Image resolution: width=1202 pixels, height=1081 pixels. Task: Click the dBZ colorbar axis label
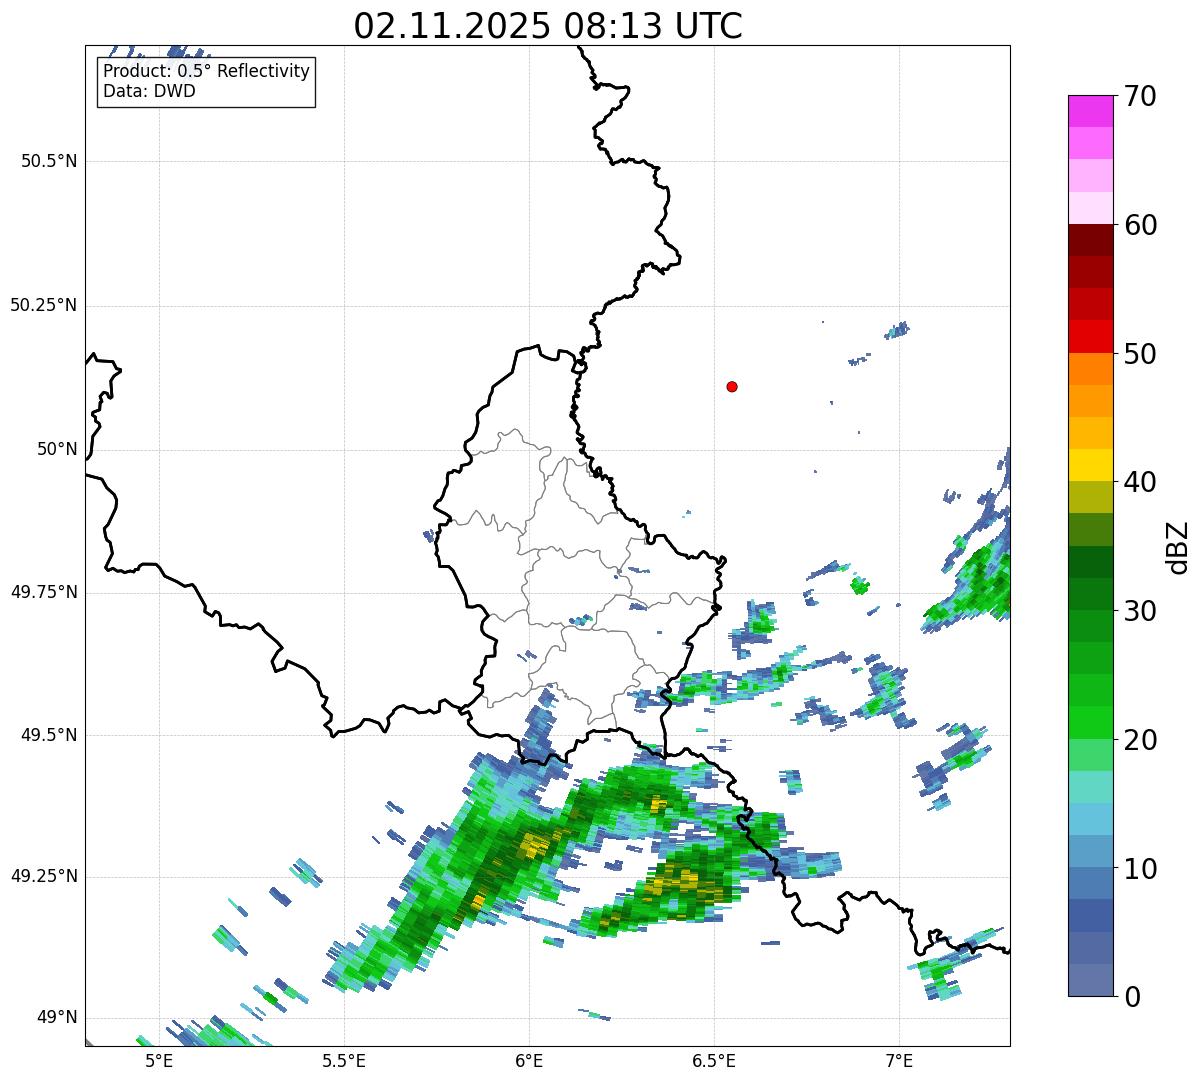(1178, 547)
